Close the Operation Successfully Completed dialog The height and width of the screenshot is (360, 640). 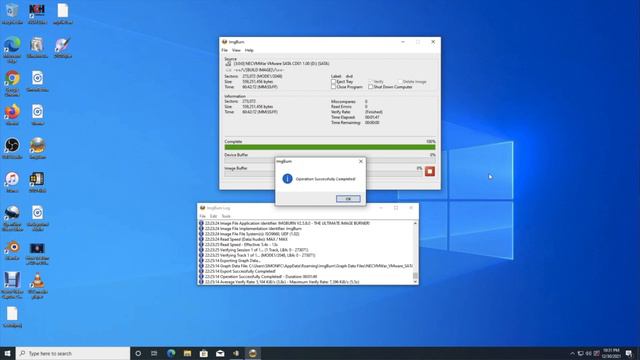point(360,161)
